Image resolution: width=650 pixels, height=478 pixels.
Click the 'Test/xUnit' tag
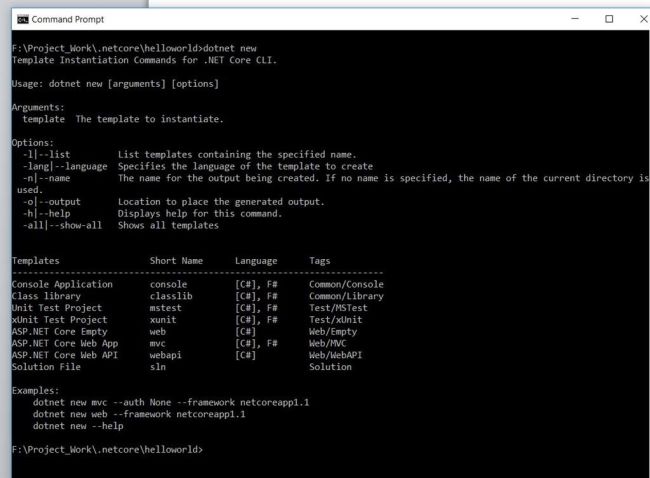pyautogui.click(x=336, y=320)
